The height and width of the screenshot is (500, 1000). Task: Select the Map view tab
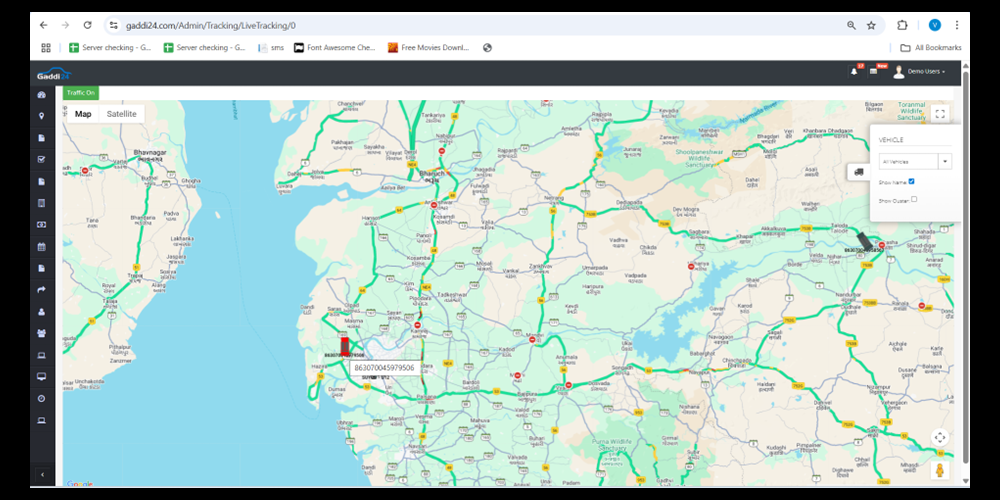pyautogui.click(x=83, y=114)
